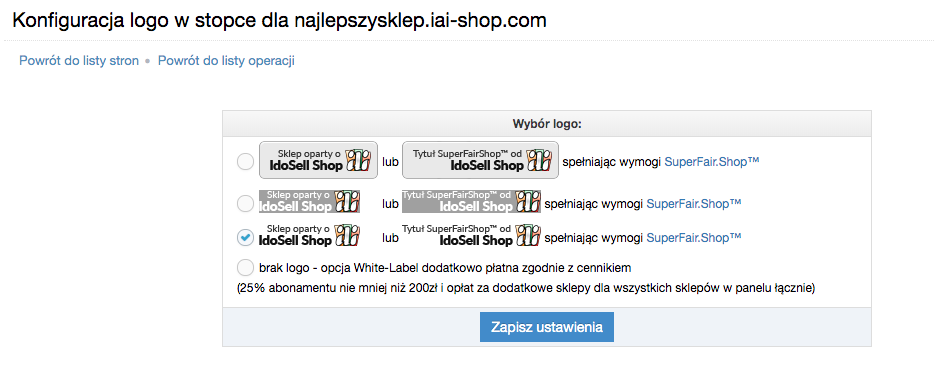Open the 'Powrót do listy stron' link
Image resolution: width=934 pixels, height=379 pixels.
[x=79, y=61]
